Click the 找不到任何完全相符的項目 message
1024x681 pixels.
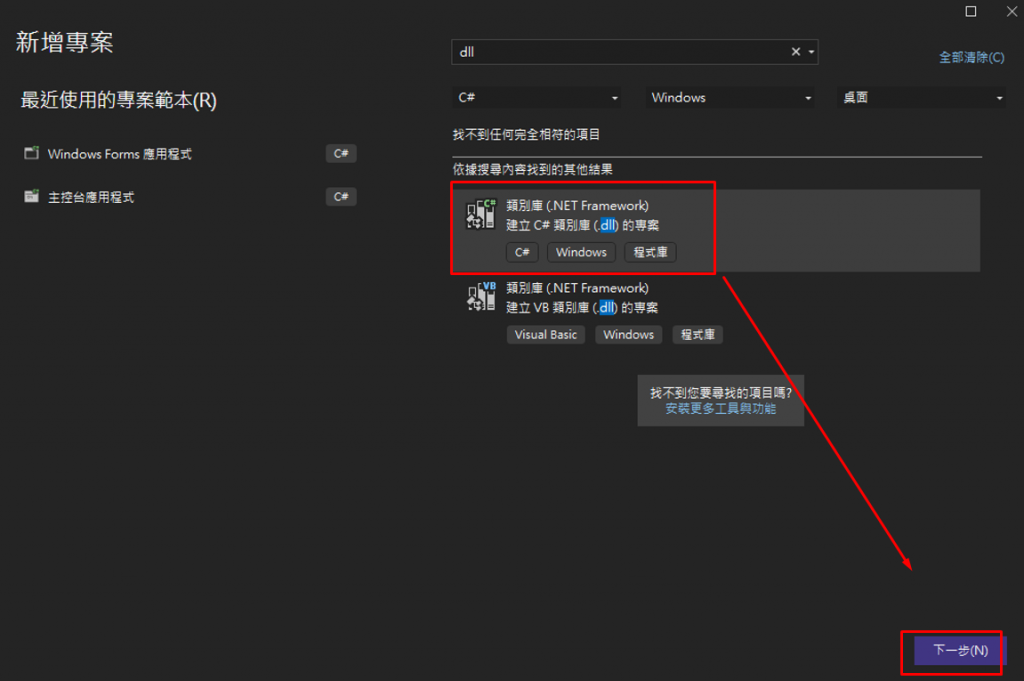[x=526, y=135]
